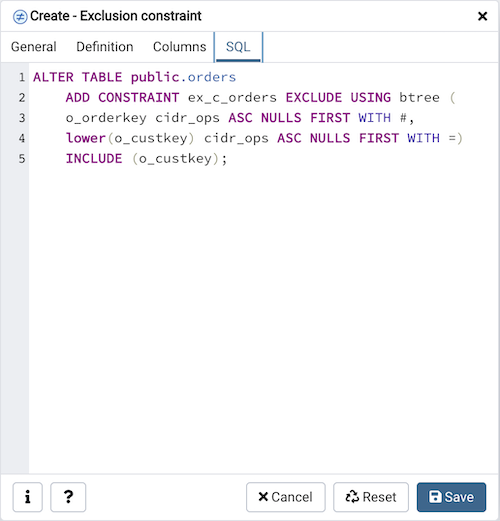Click '(o_custkey);' in line 5

tap(179, 159)
